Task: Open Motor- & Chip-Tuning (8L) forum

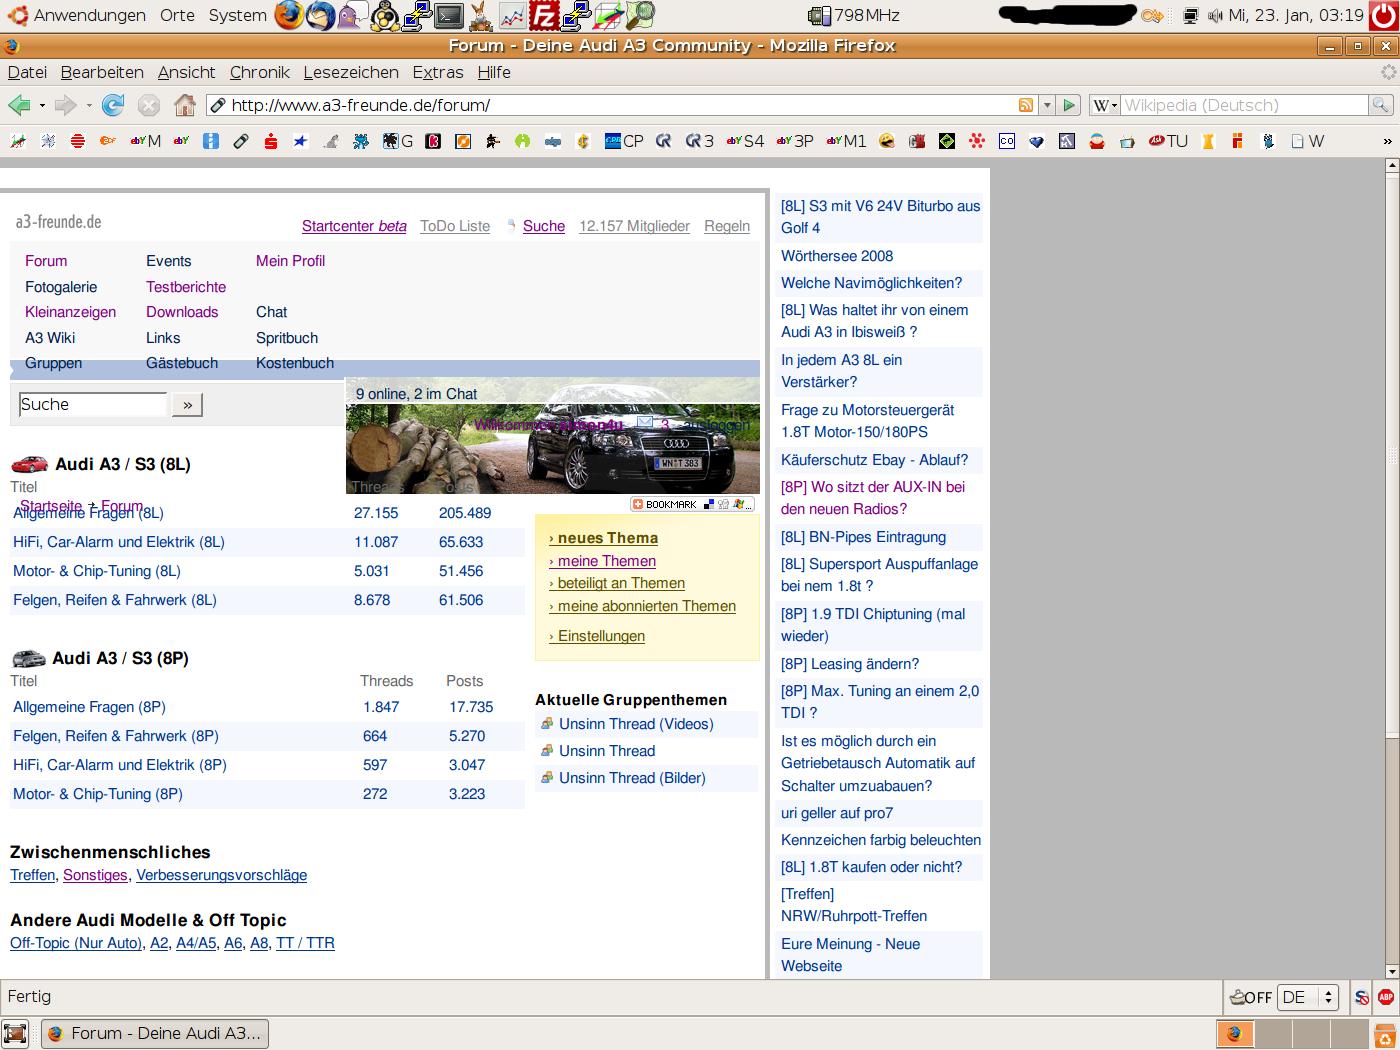Action: tap(97, 571)
